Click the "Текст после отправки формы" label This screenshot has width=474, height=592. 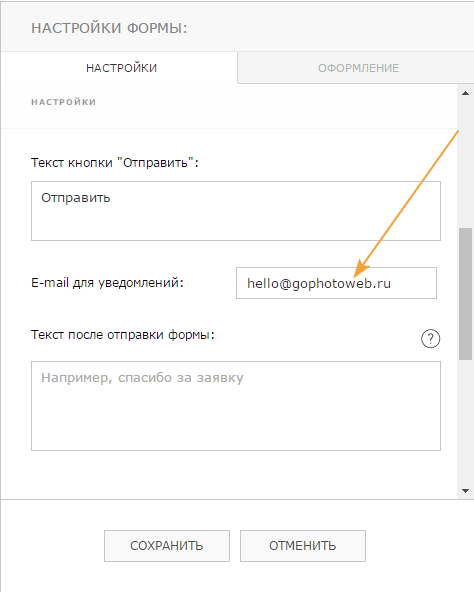[123, 335]
